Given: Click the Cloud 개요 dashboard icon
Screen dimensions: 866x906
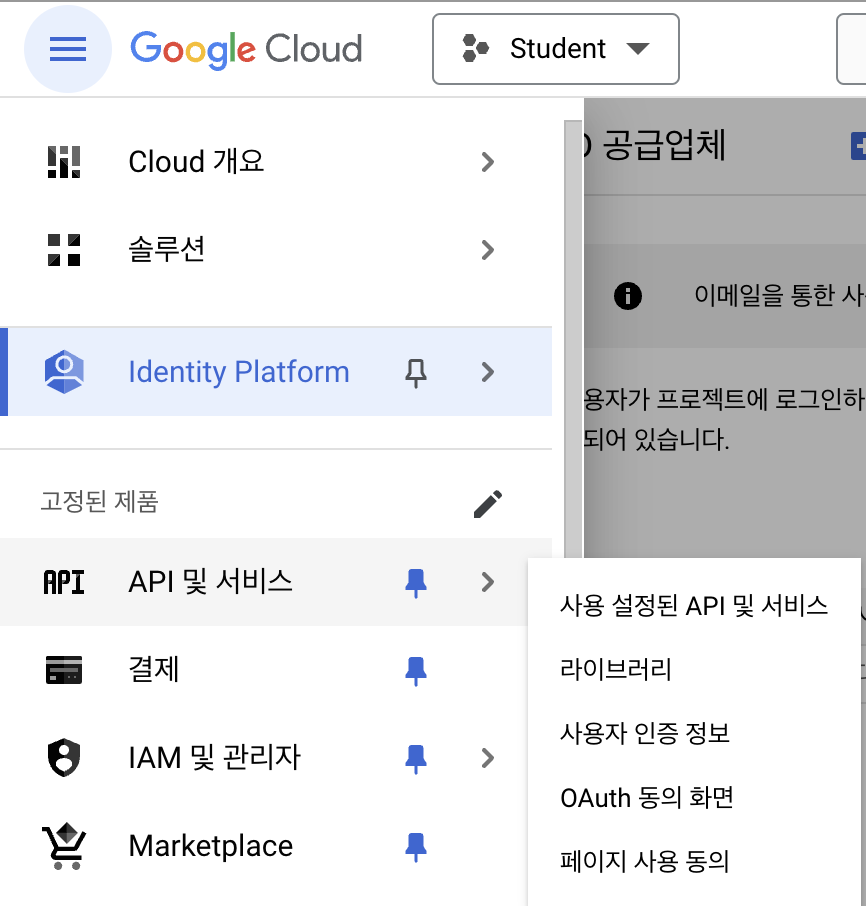Looking at the screenshot, I should tap(64, 162).
